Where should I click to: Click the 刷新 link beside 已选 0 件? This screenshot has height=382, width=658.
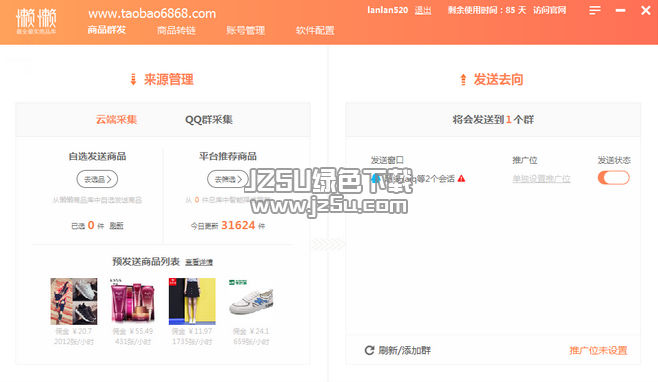[x=116, y=226]
